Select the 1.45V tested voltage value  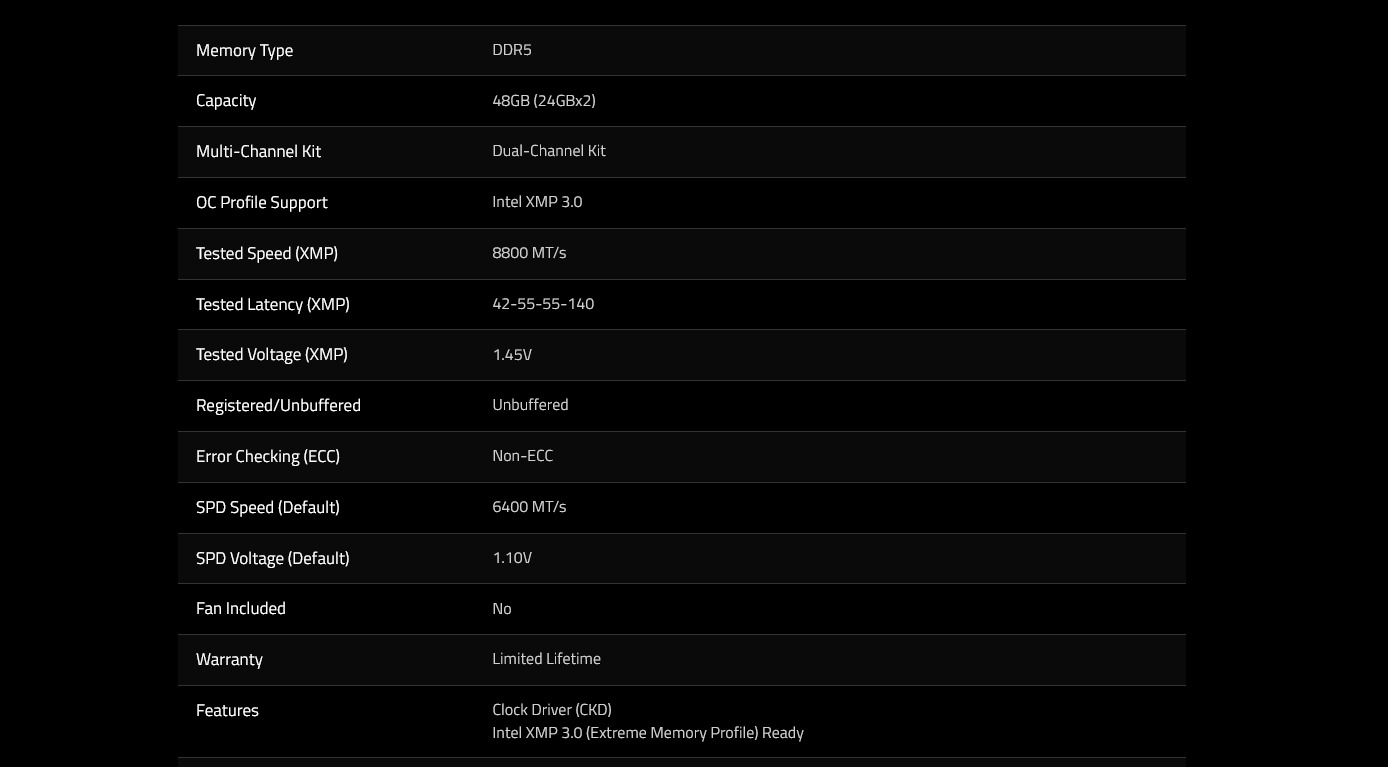click(x=512, y=355)
